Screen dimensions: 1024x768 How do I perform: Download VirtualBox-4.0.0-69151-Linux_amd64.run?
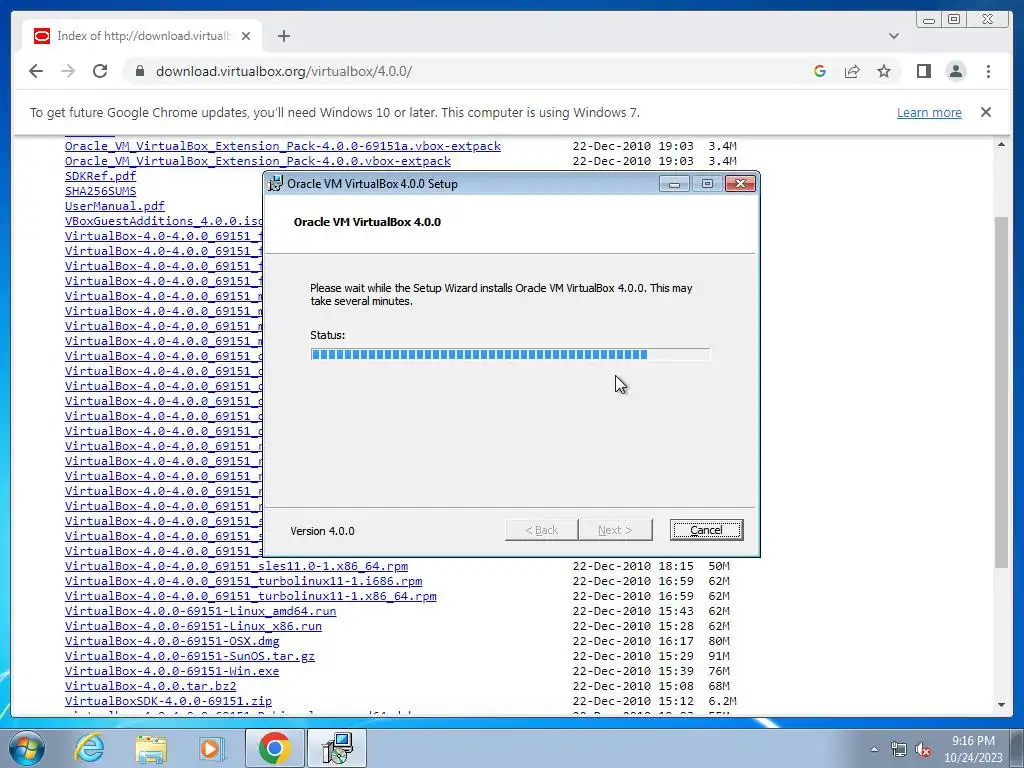tap(200, 611)
